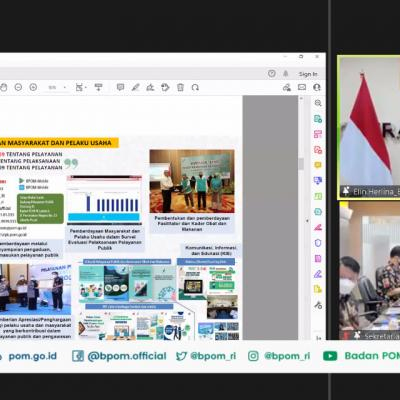Open More Tools wrench icon
400x400 pixels.
coord(318,305)
